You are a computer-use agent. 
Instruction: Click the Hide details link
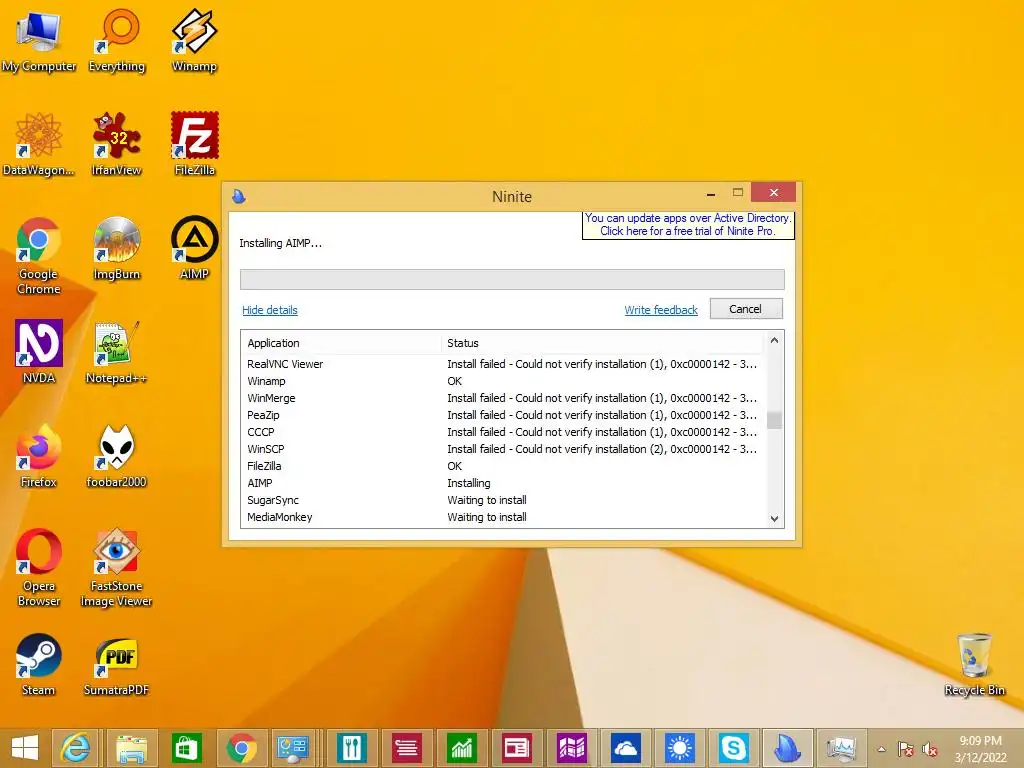click(x=270, y=310)
